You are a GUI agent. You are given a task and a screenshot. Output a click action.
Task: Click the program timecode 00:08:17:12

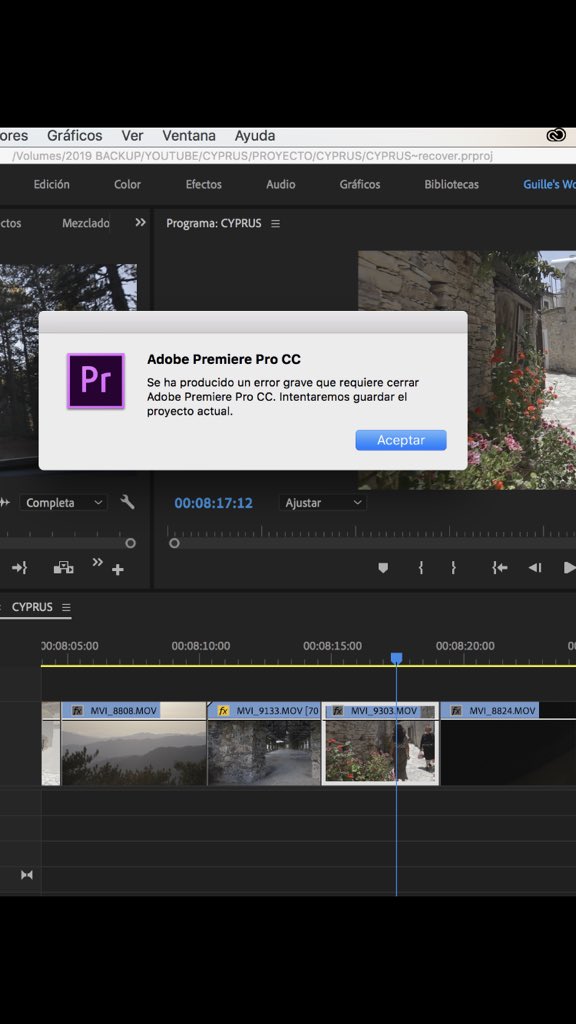214,503
